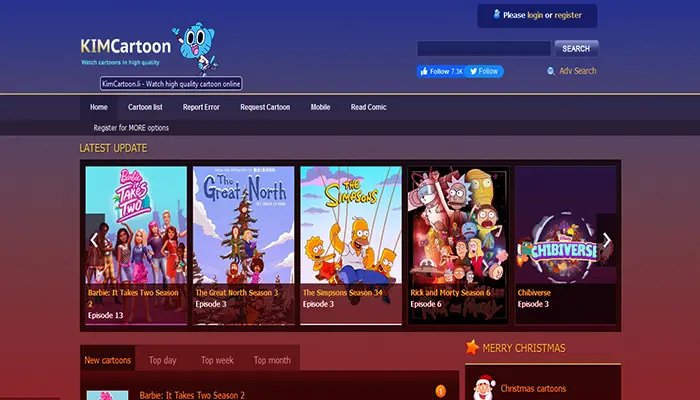
Task: Click Chibiverse title text
Action: tap(534, 293)
